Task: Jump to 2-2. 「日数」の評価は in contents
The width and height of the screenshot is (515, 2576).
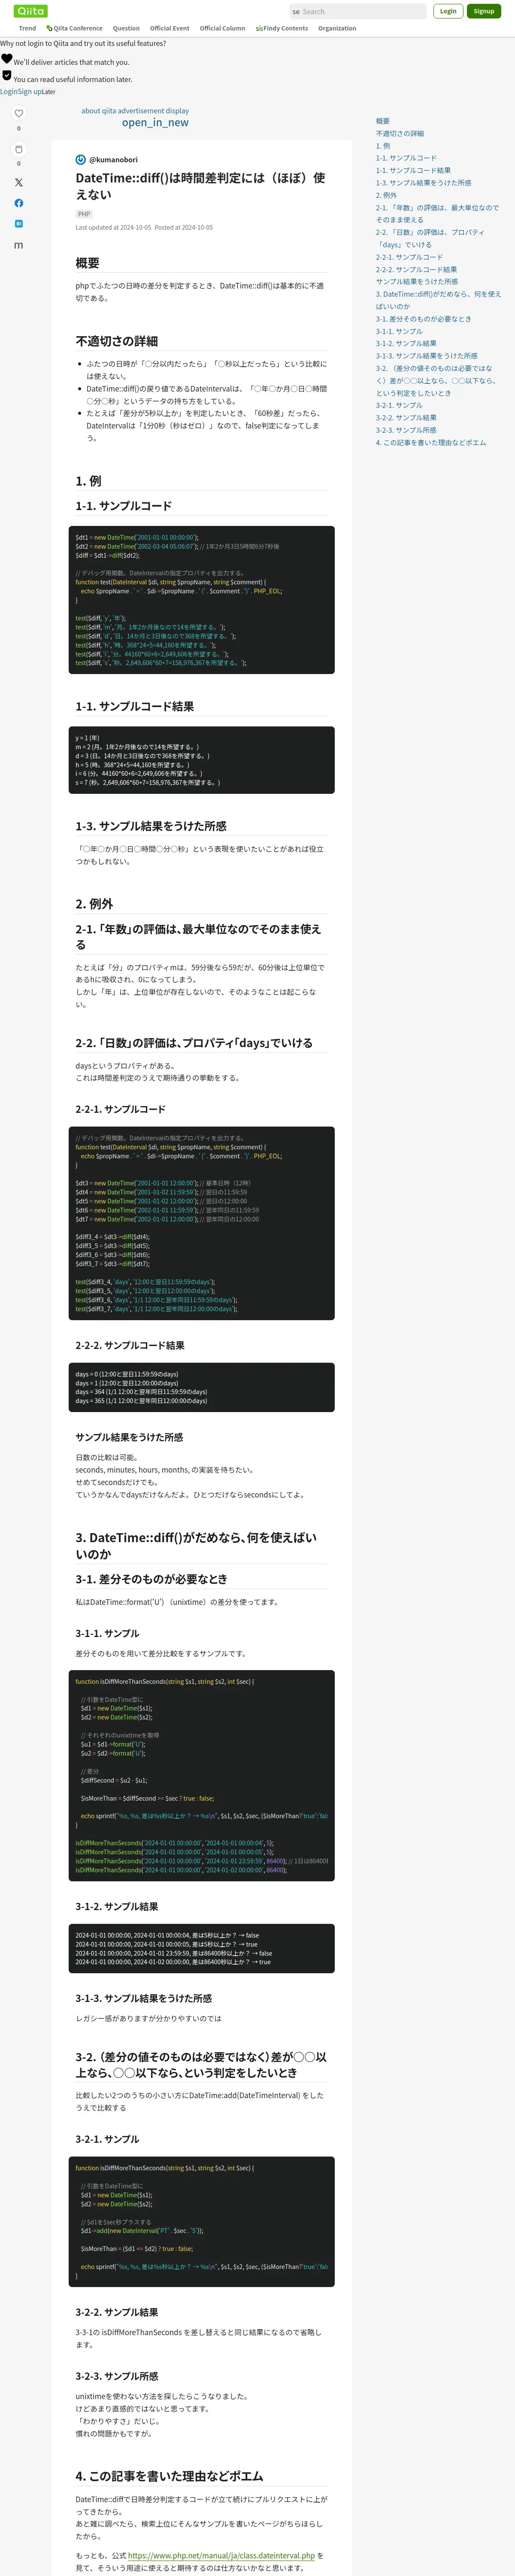Action: pyautogui.click(x=430, y=238)
